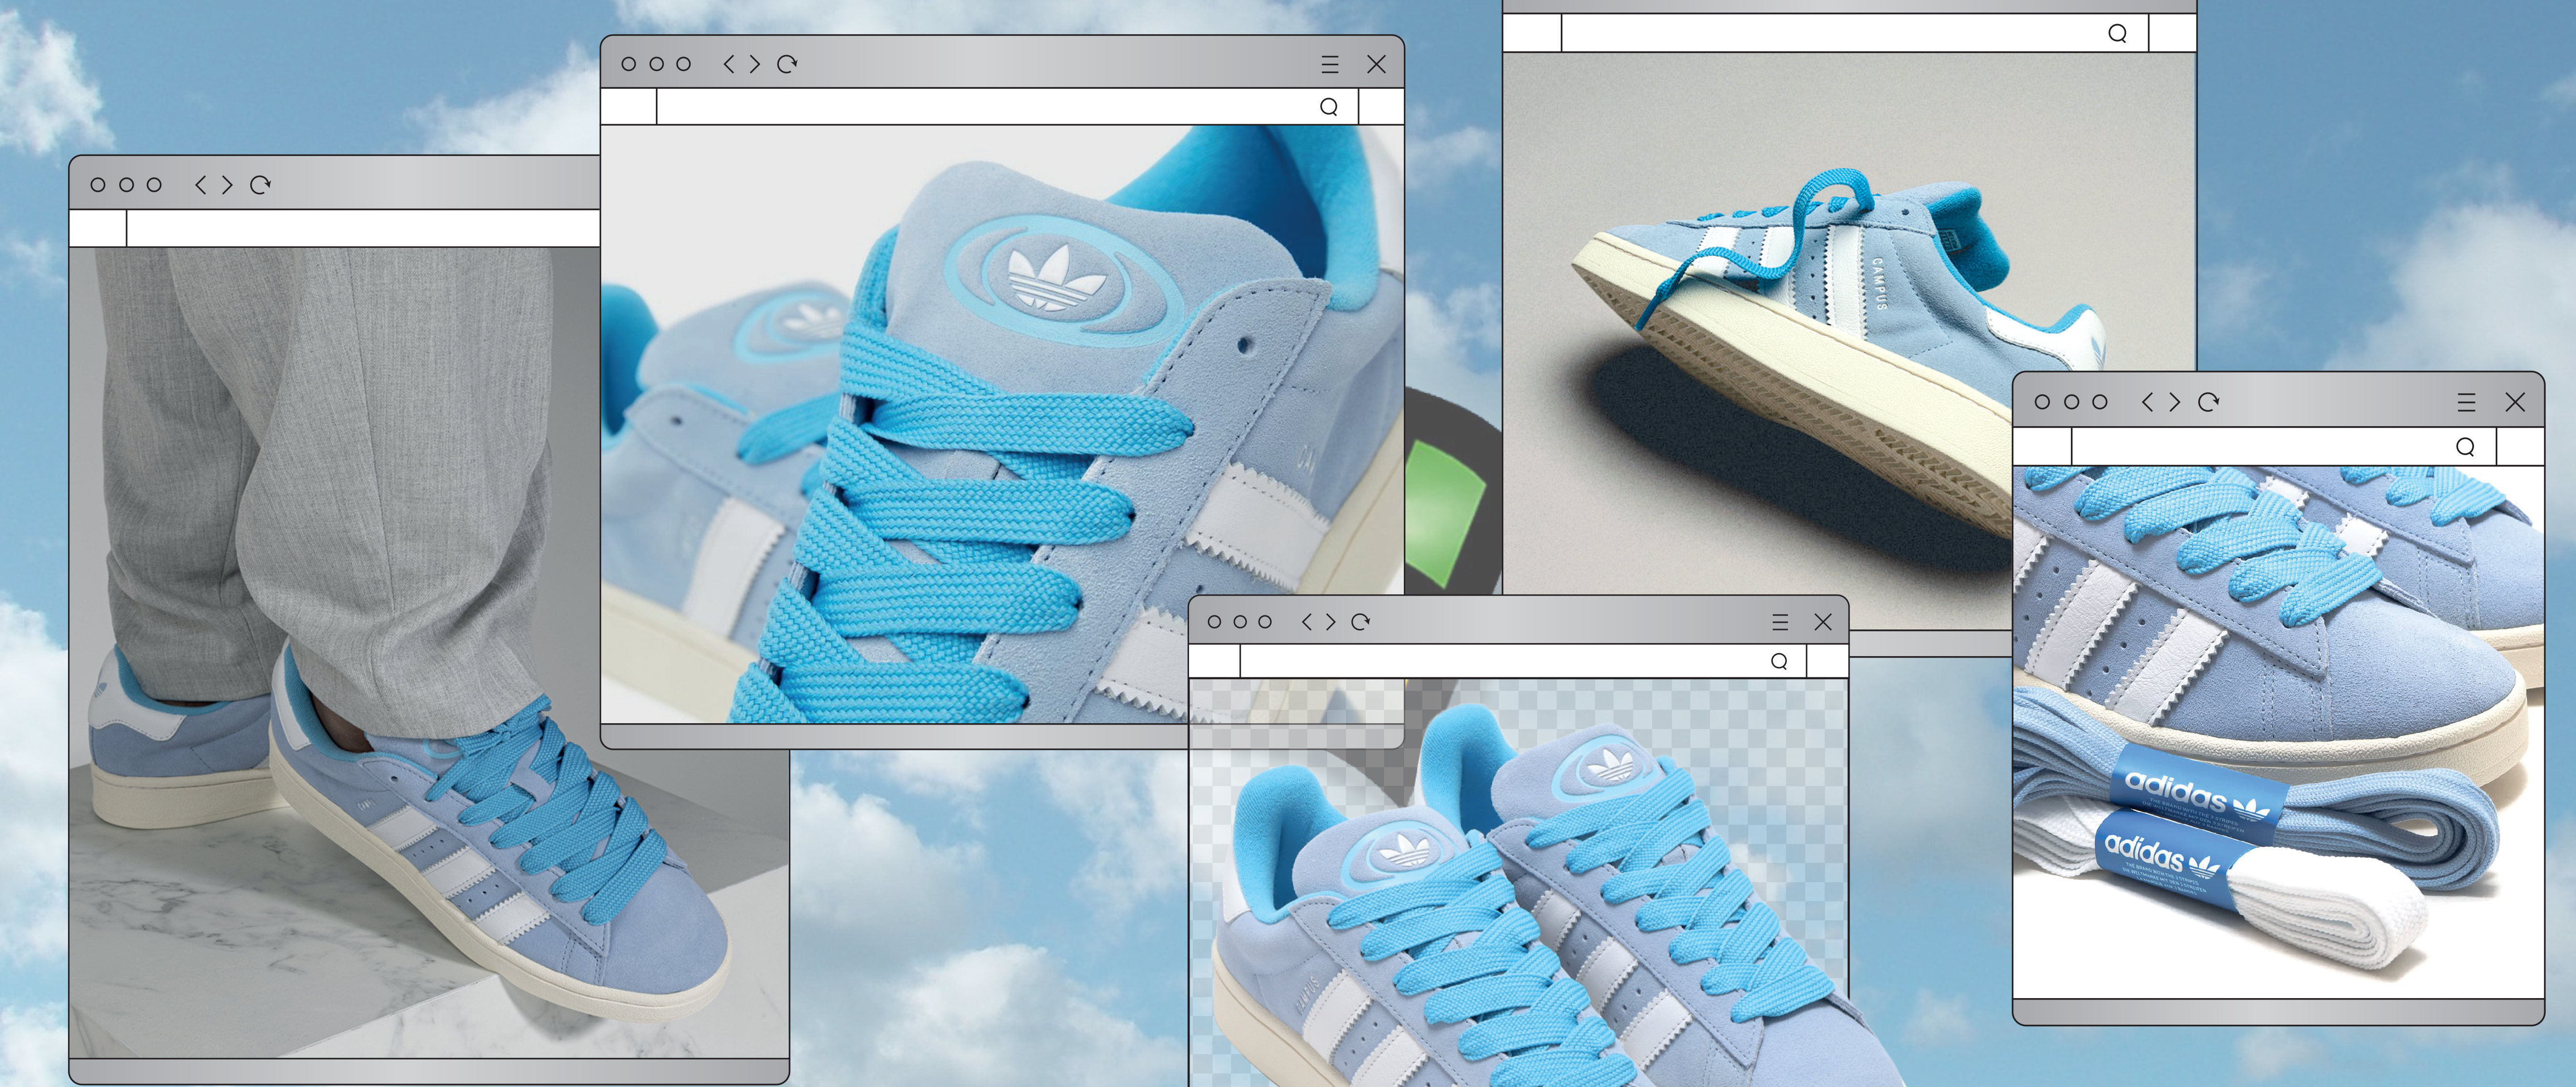Click forward arrow in tongue-logo closeup window

point(755,64)
